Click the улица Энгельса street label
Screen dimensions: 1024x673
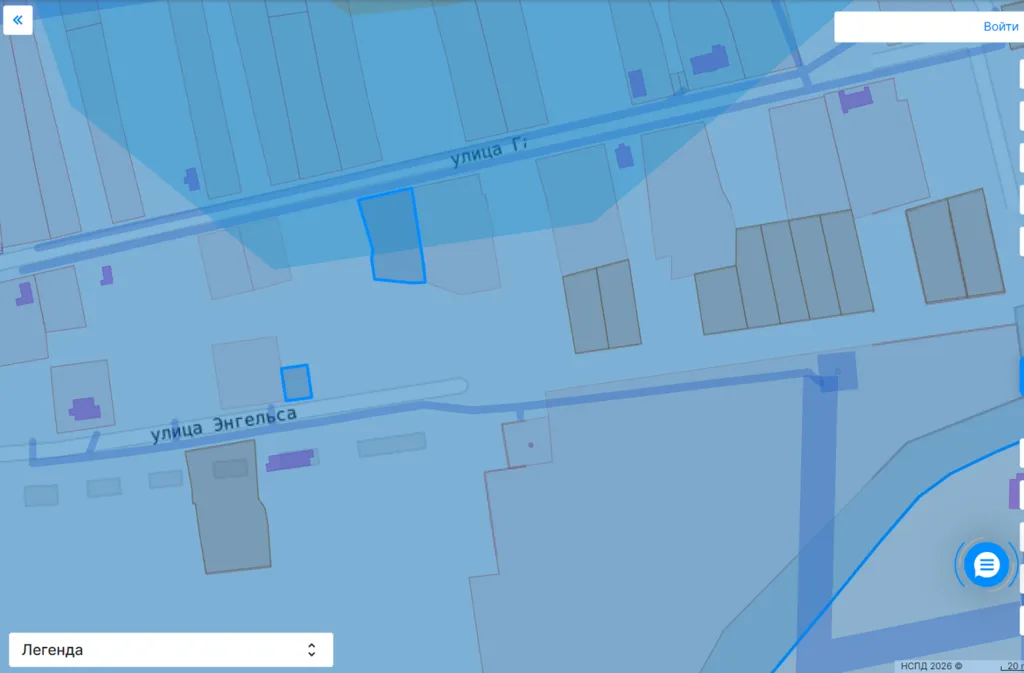click(x=224, y=424)
